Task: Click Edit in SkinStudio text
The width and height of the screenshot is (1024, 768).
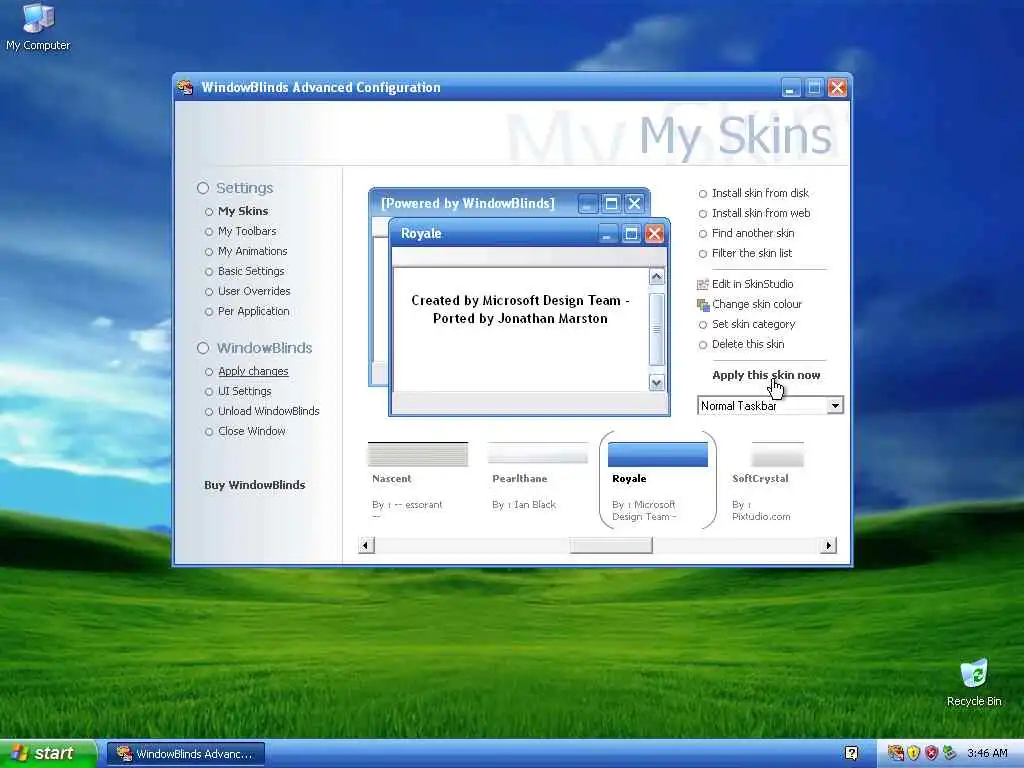Action: [x=752, y=284]
